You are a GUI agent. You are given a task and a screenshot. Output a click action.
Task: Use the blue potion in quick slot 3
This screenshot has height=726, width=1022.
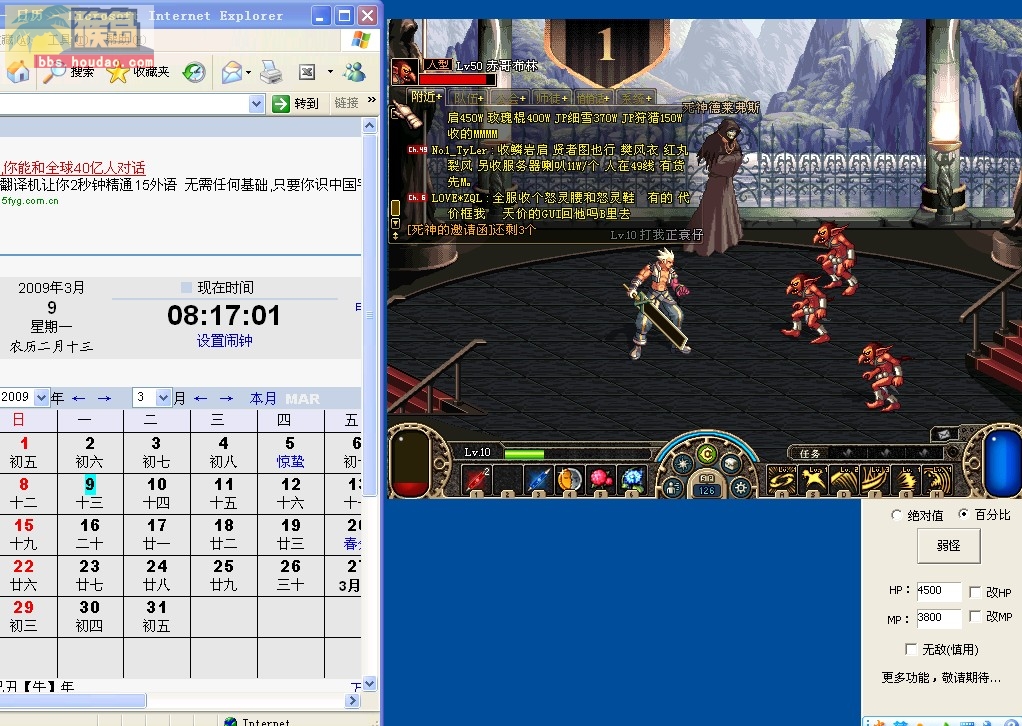[x=538, y=480]
